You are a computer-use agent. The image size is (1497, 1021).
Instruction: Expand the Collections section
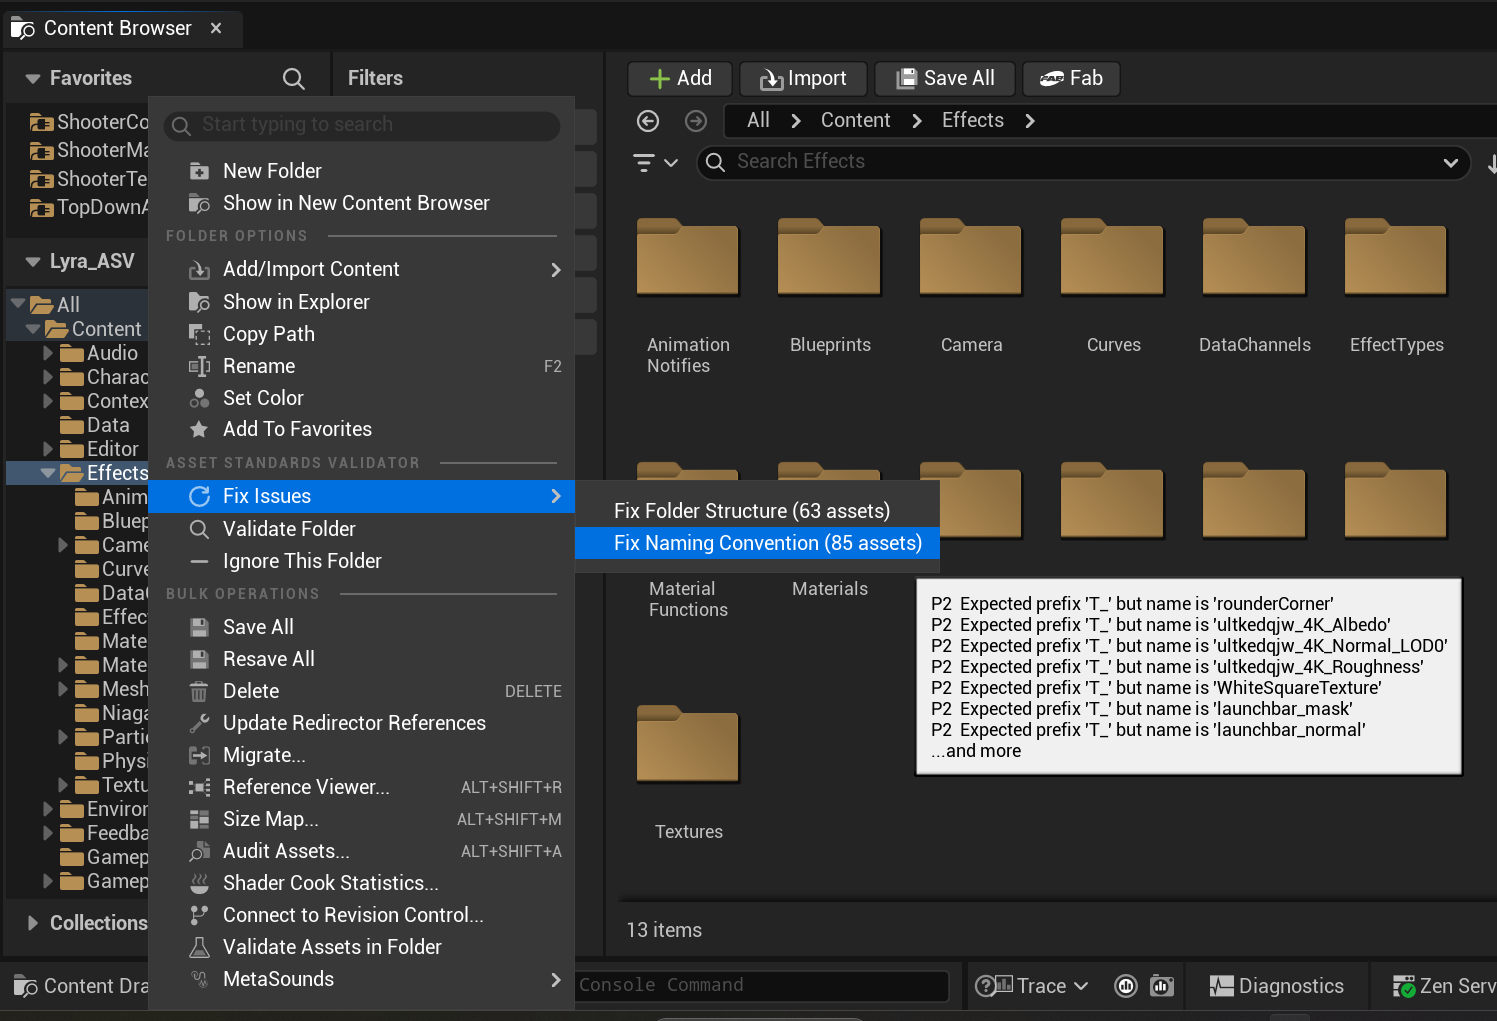click(33, 922)
